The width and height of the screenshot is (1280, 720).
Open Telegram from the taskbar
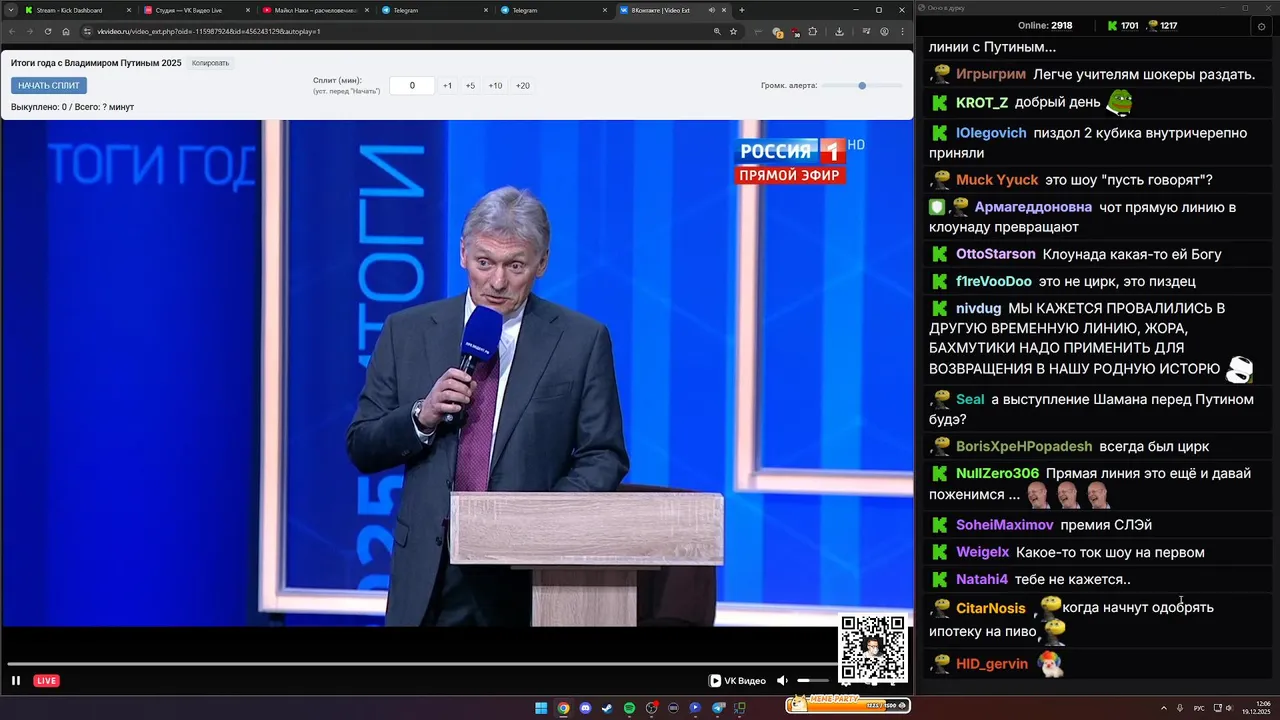pos(717,708)
